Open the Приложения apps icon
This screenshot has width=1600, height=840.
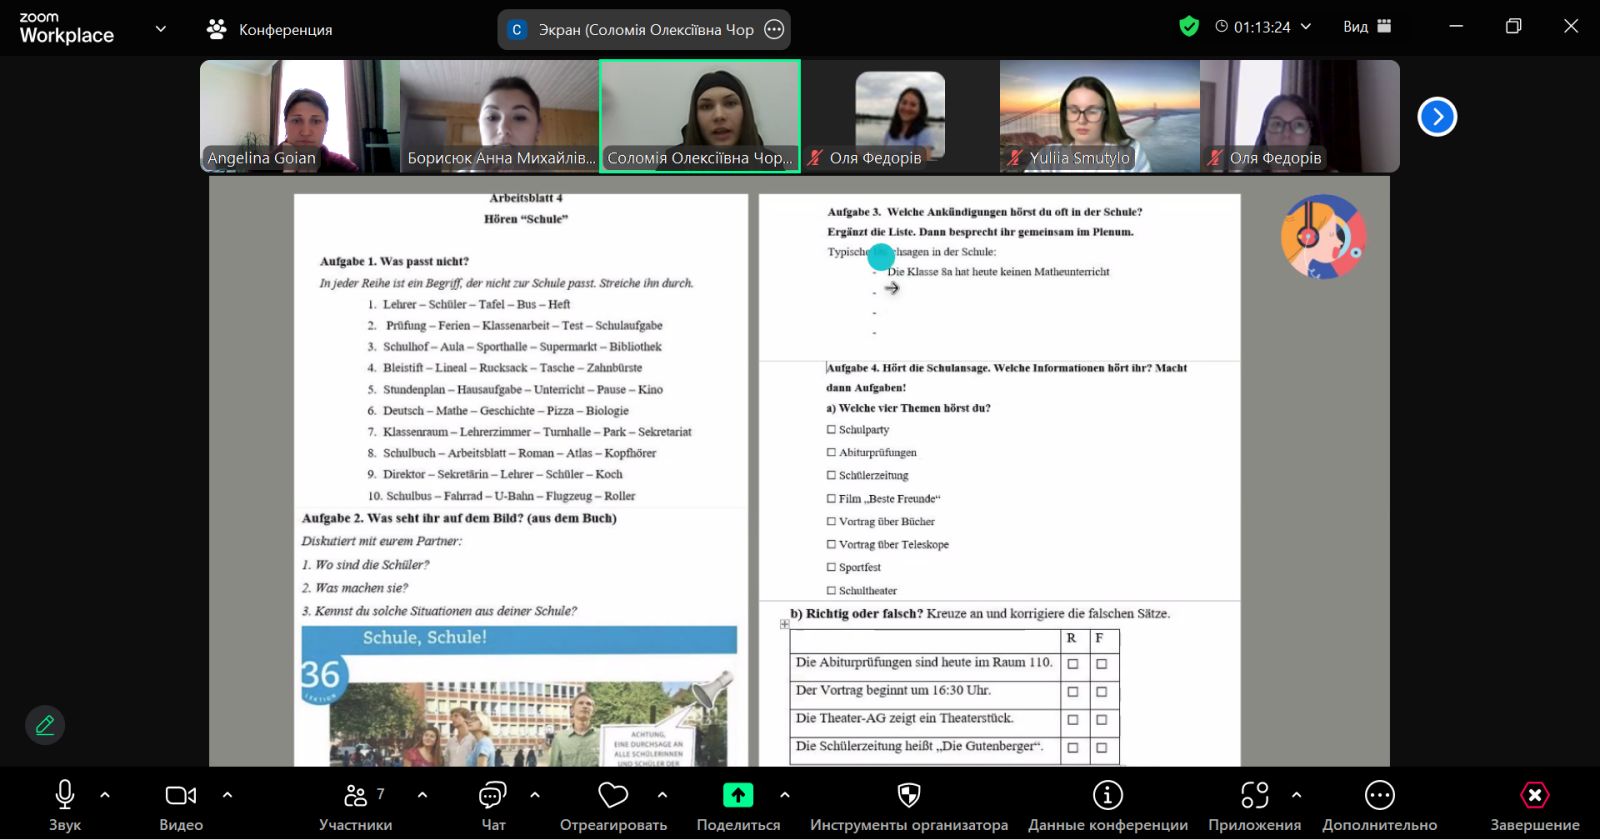1255,795
